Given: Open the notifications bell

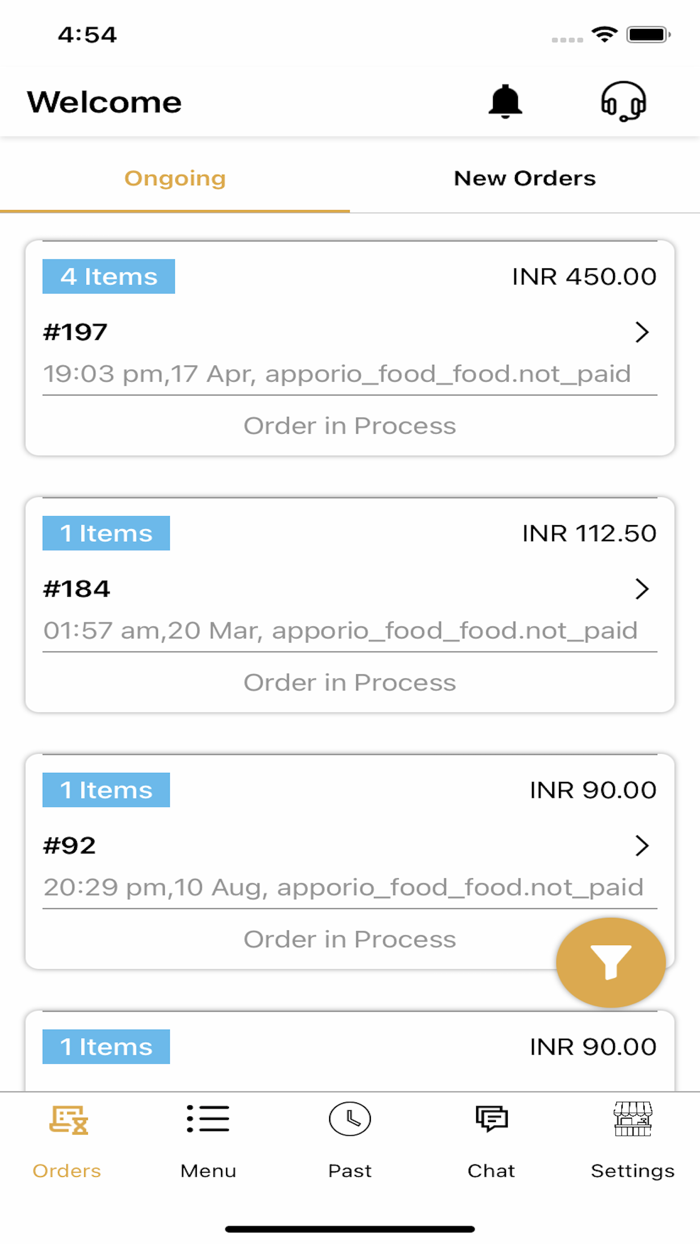Looking at the screenshot, I should click(x=505, y=101).
